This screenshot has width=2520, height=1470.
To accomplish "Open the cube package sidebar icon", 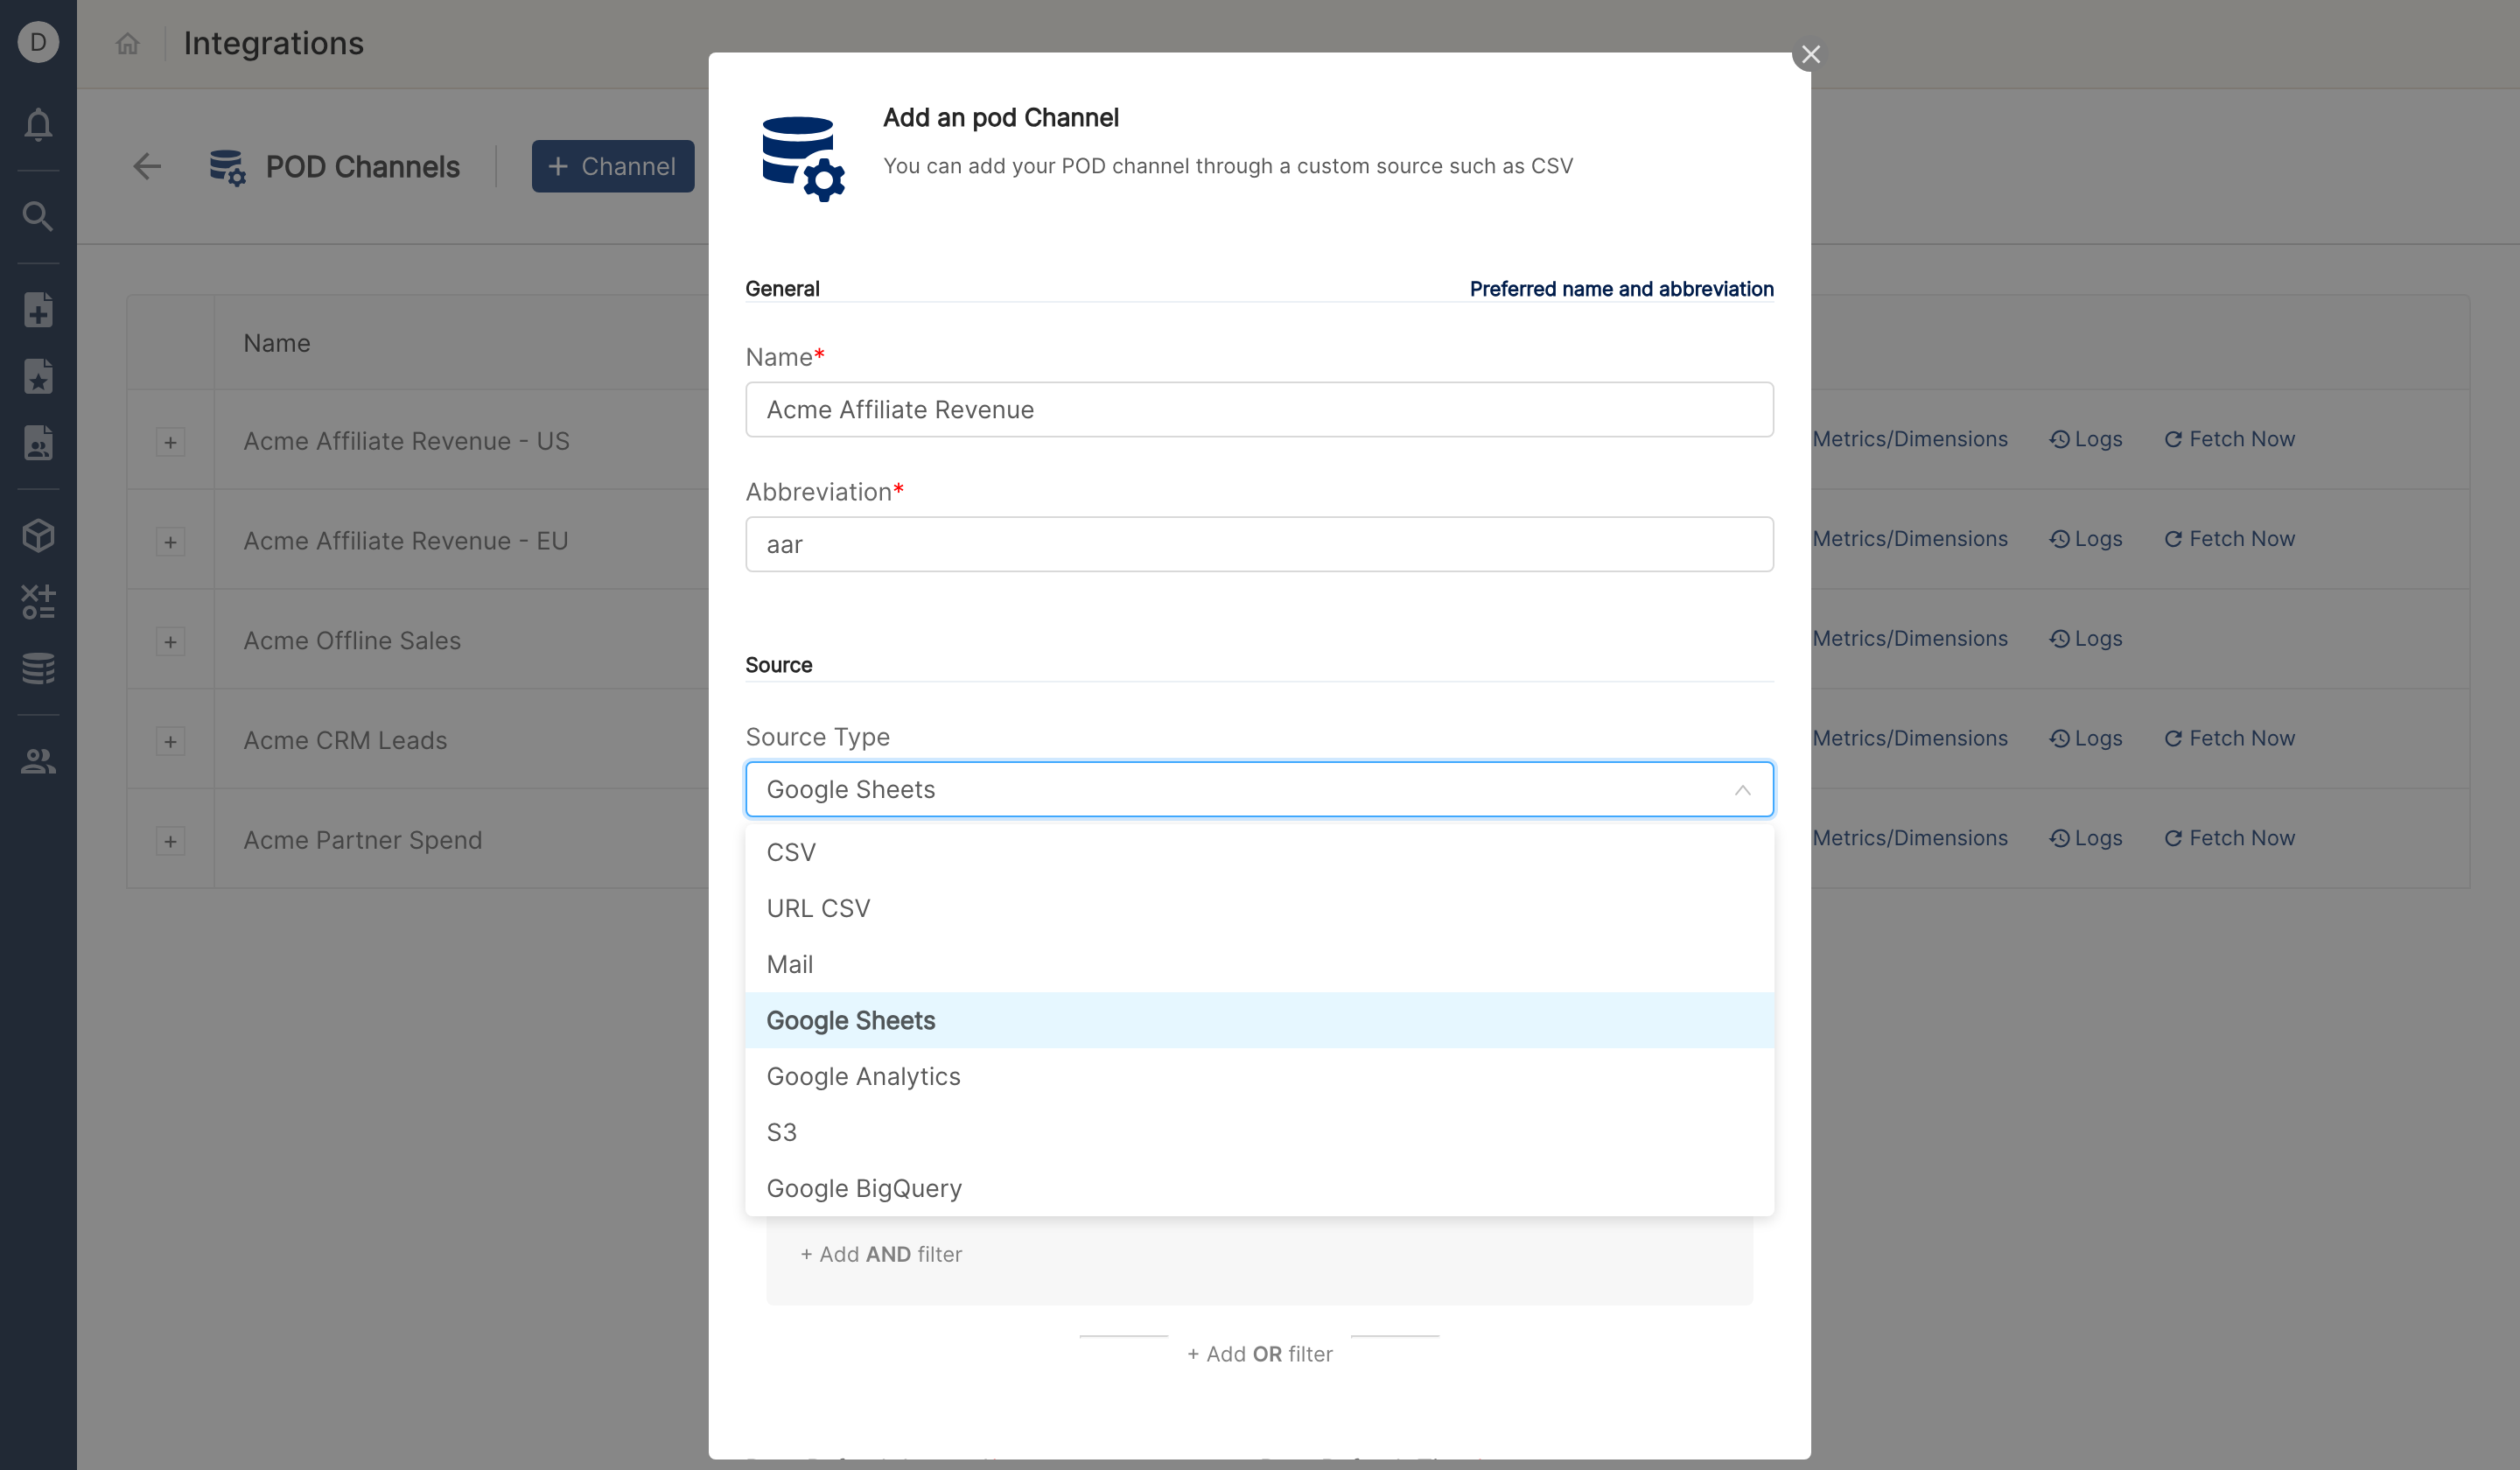I will click(38, 535).
